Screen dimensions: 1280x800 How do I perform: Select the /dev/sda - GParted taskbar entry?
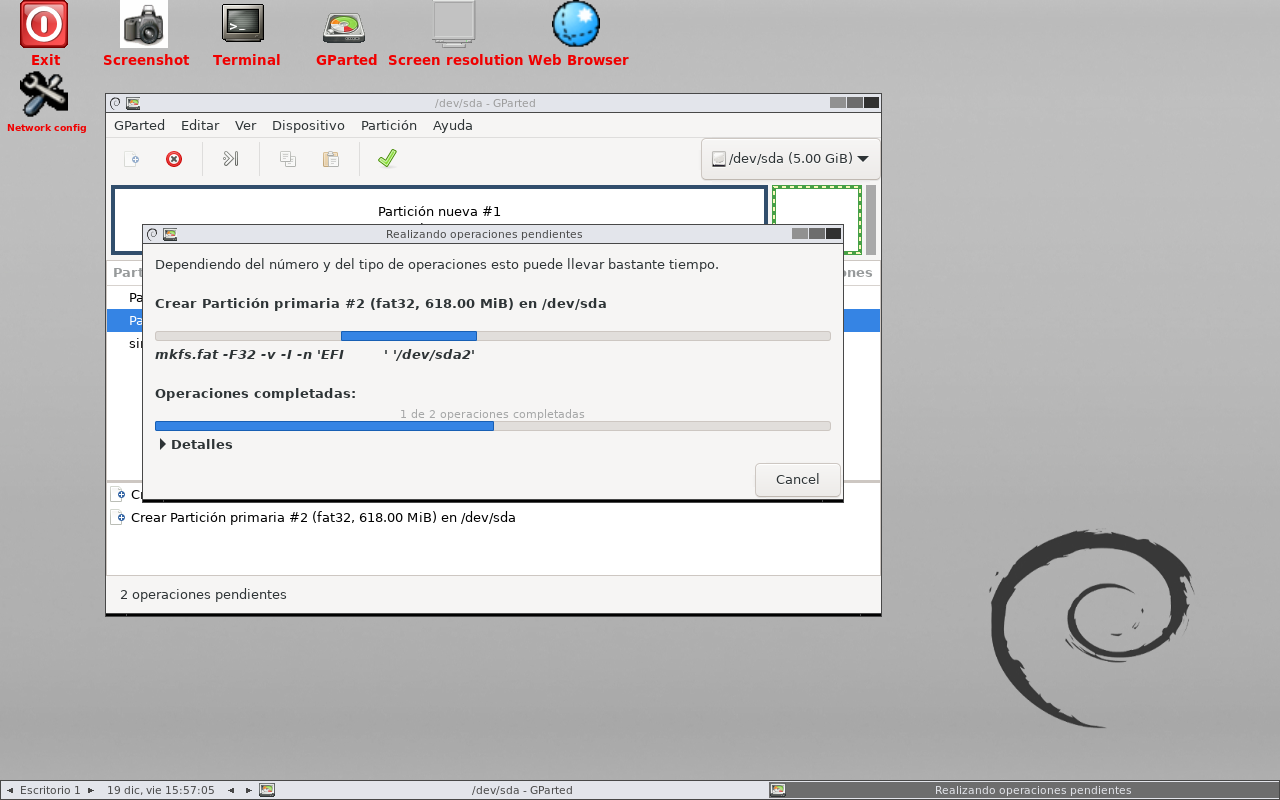tap(521, 790)
